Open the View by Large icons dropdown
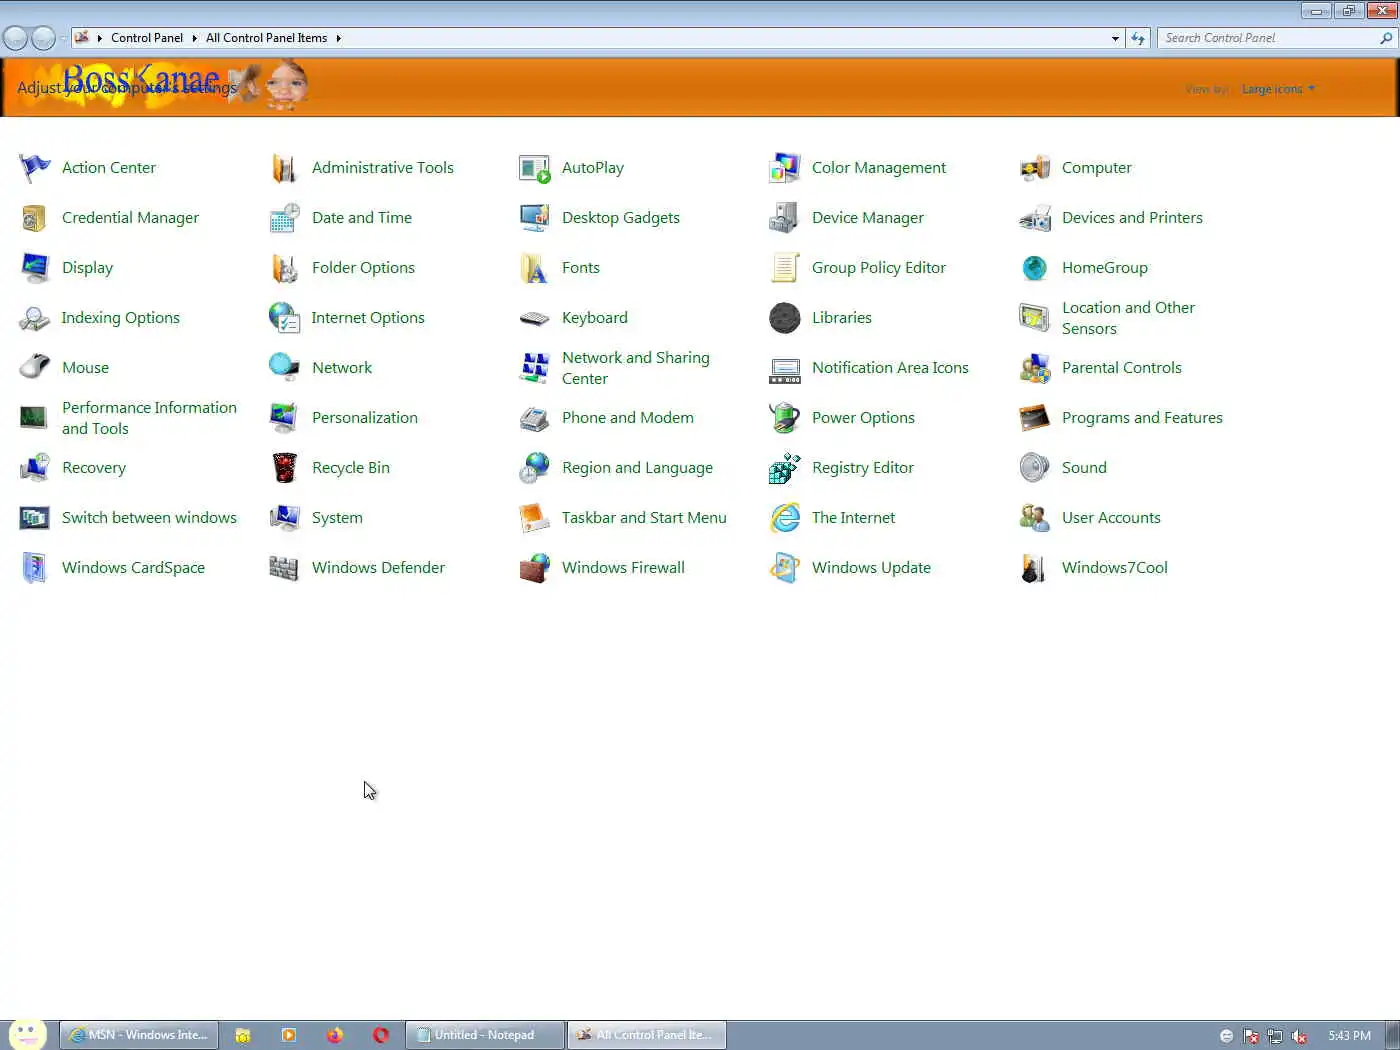The height and width of the screenshot is (1050, 1400). [1278, 89]
